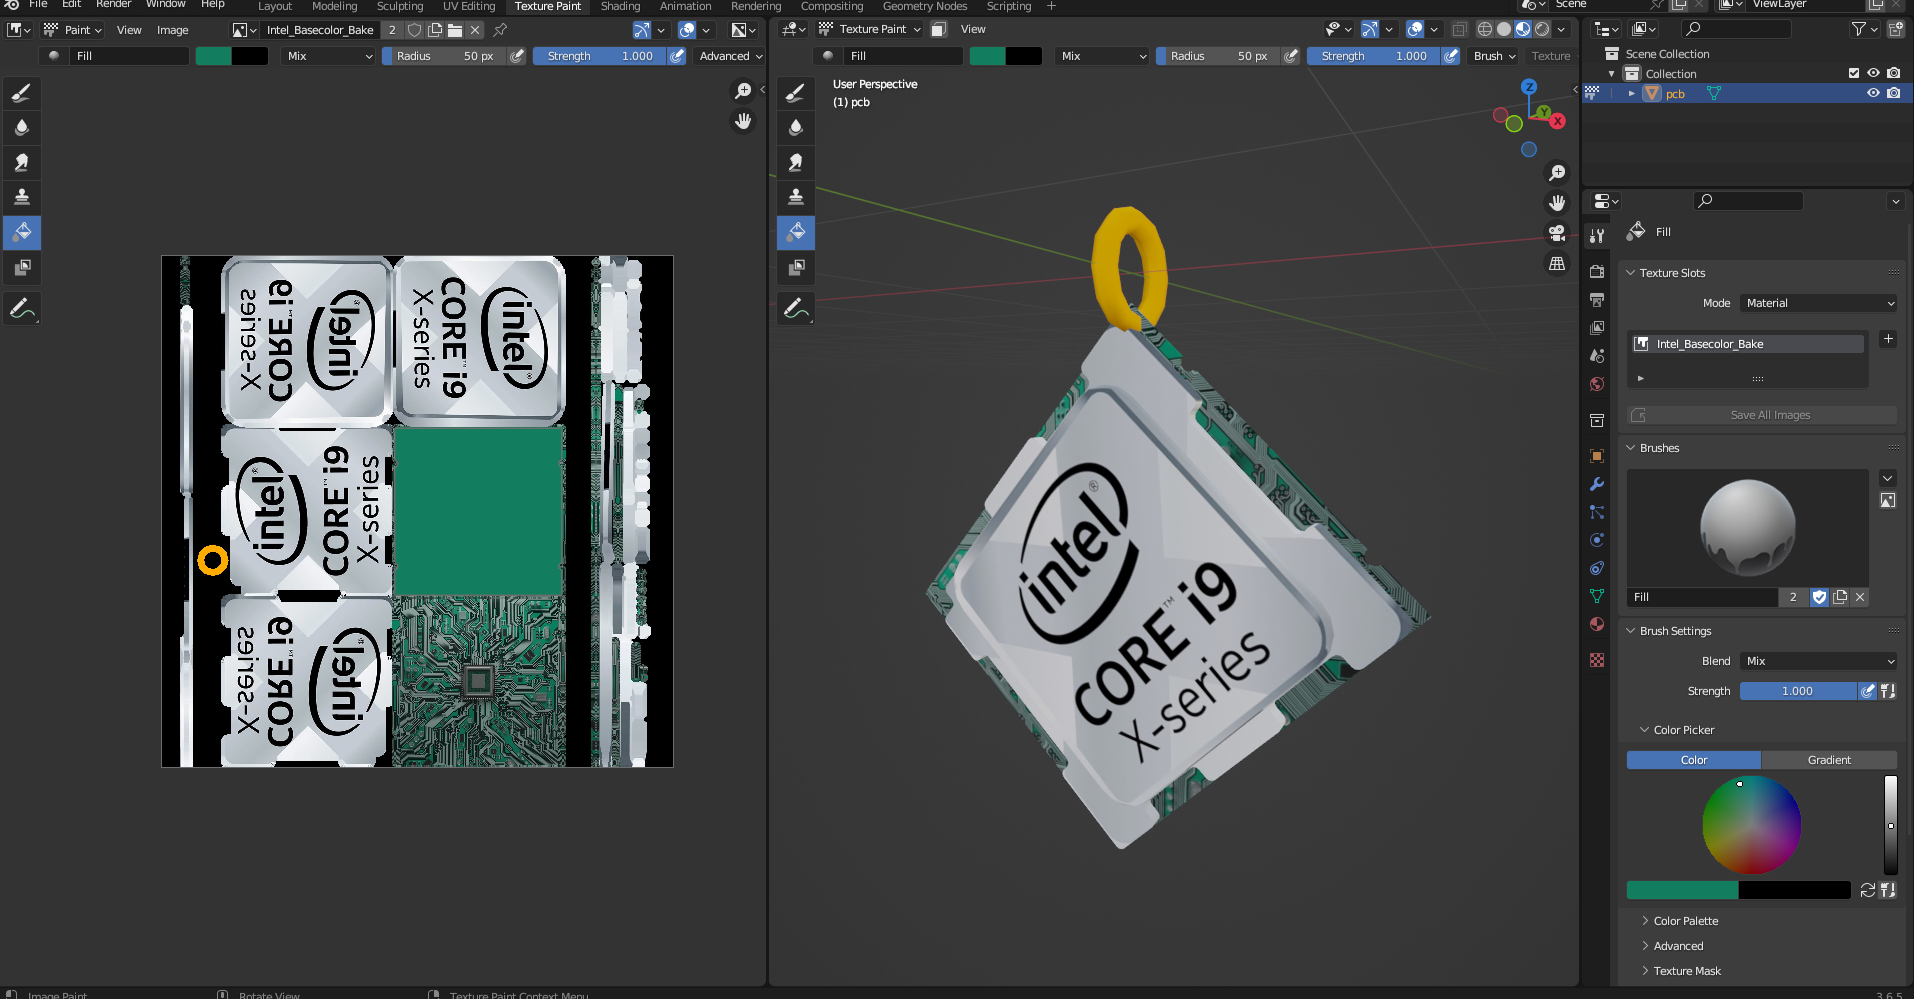
Task: Select the Smear tool in image editor
Action: [22, 163]
